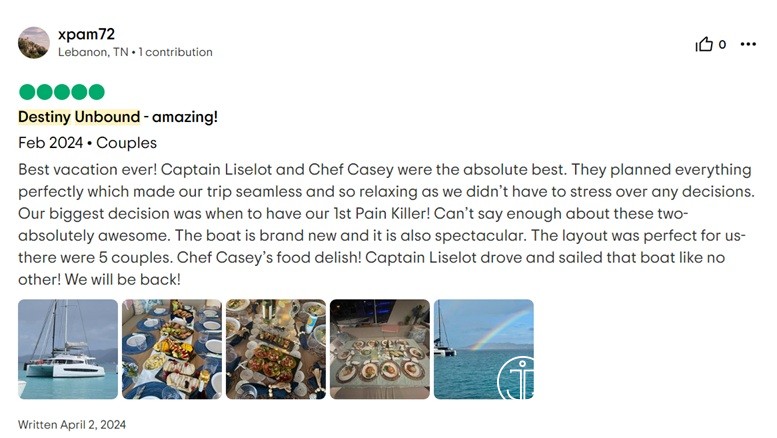Click highlighted Destiny Unbound title text
Image resolution: width=777 pixels, height=438 pixels.
click(79, 117)
